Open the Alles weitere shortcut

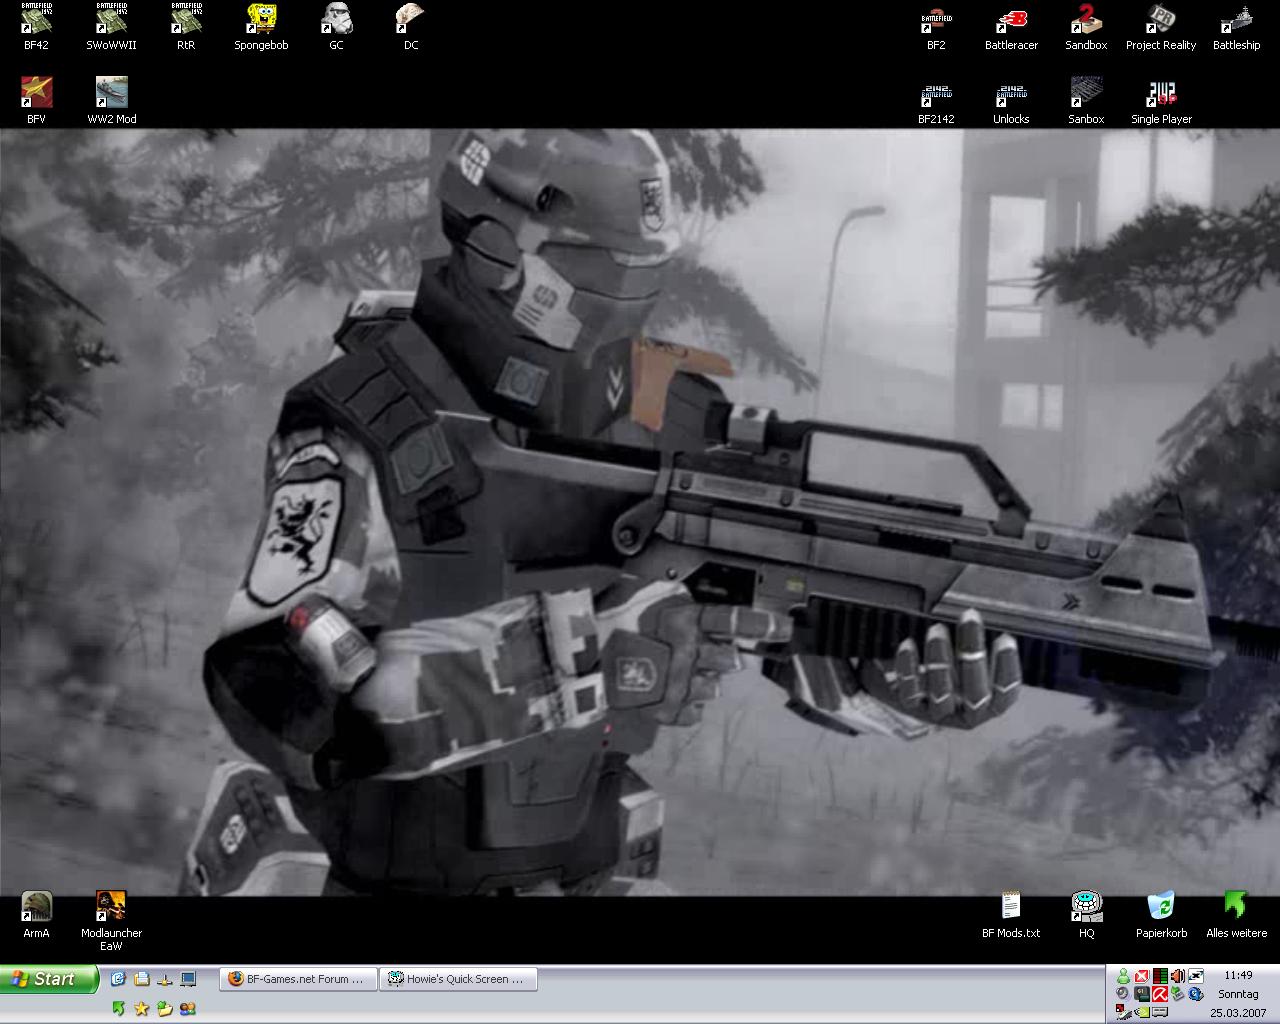1236,915
